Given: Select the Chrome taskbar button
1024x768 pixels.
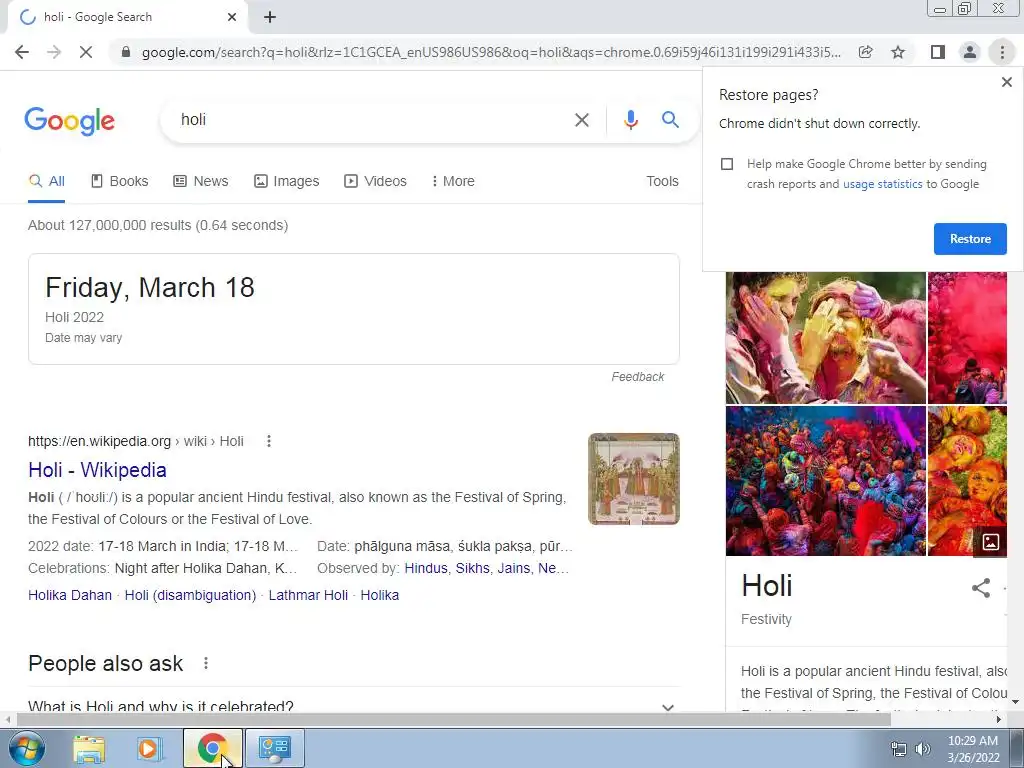Looking at the screenshot, I should click(x=212, y=748).
